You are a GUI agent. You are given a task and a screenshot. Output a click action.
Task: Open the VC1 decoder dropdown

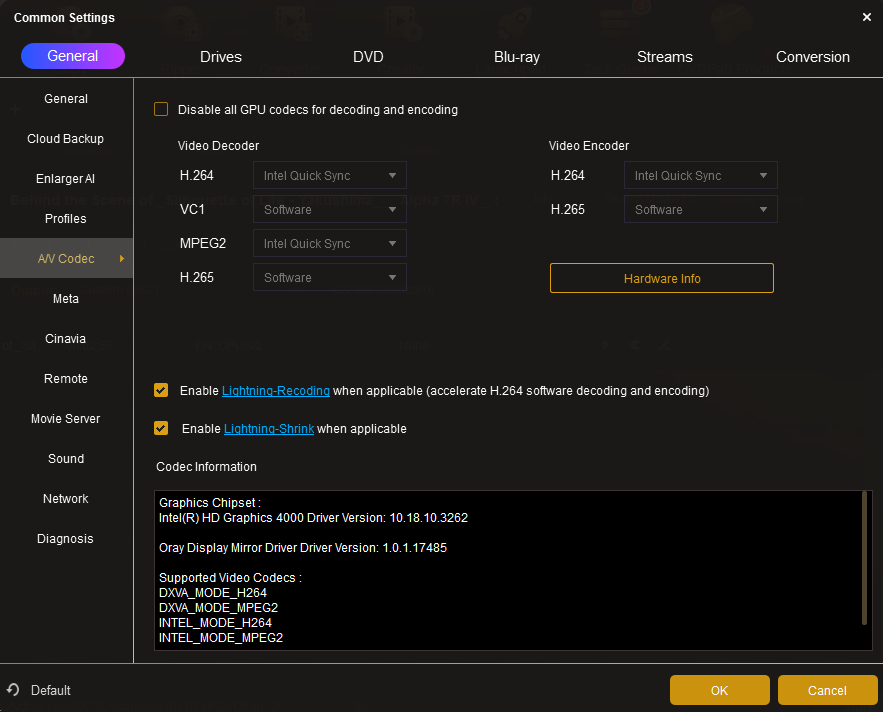[x=329, y=210]
